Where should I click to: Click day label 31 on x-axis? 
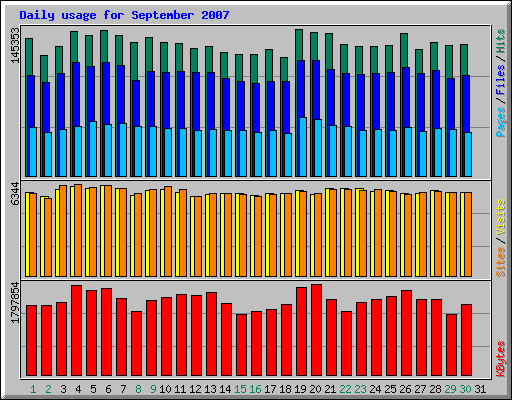(480, 389)
